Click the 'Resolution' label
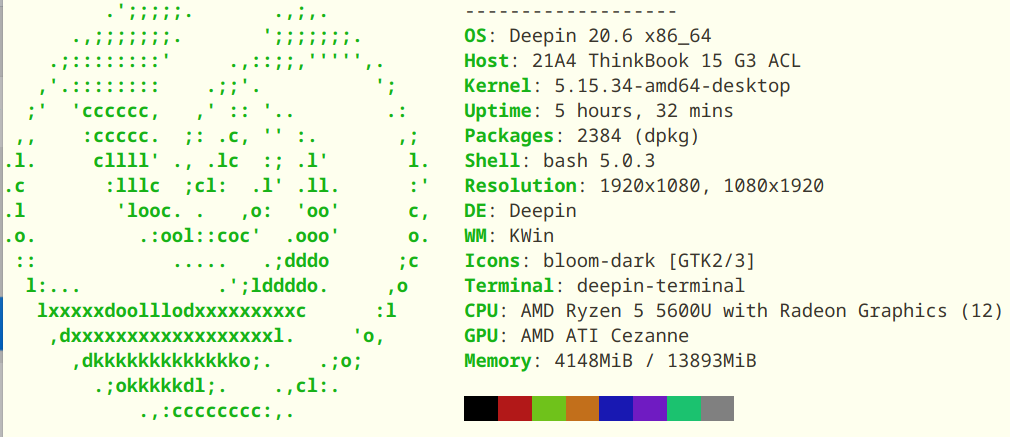 520,186
